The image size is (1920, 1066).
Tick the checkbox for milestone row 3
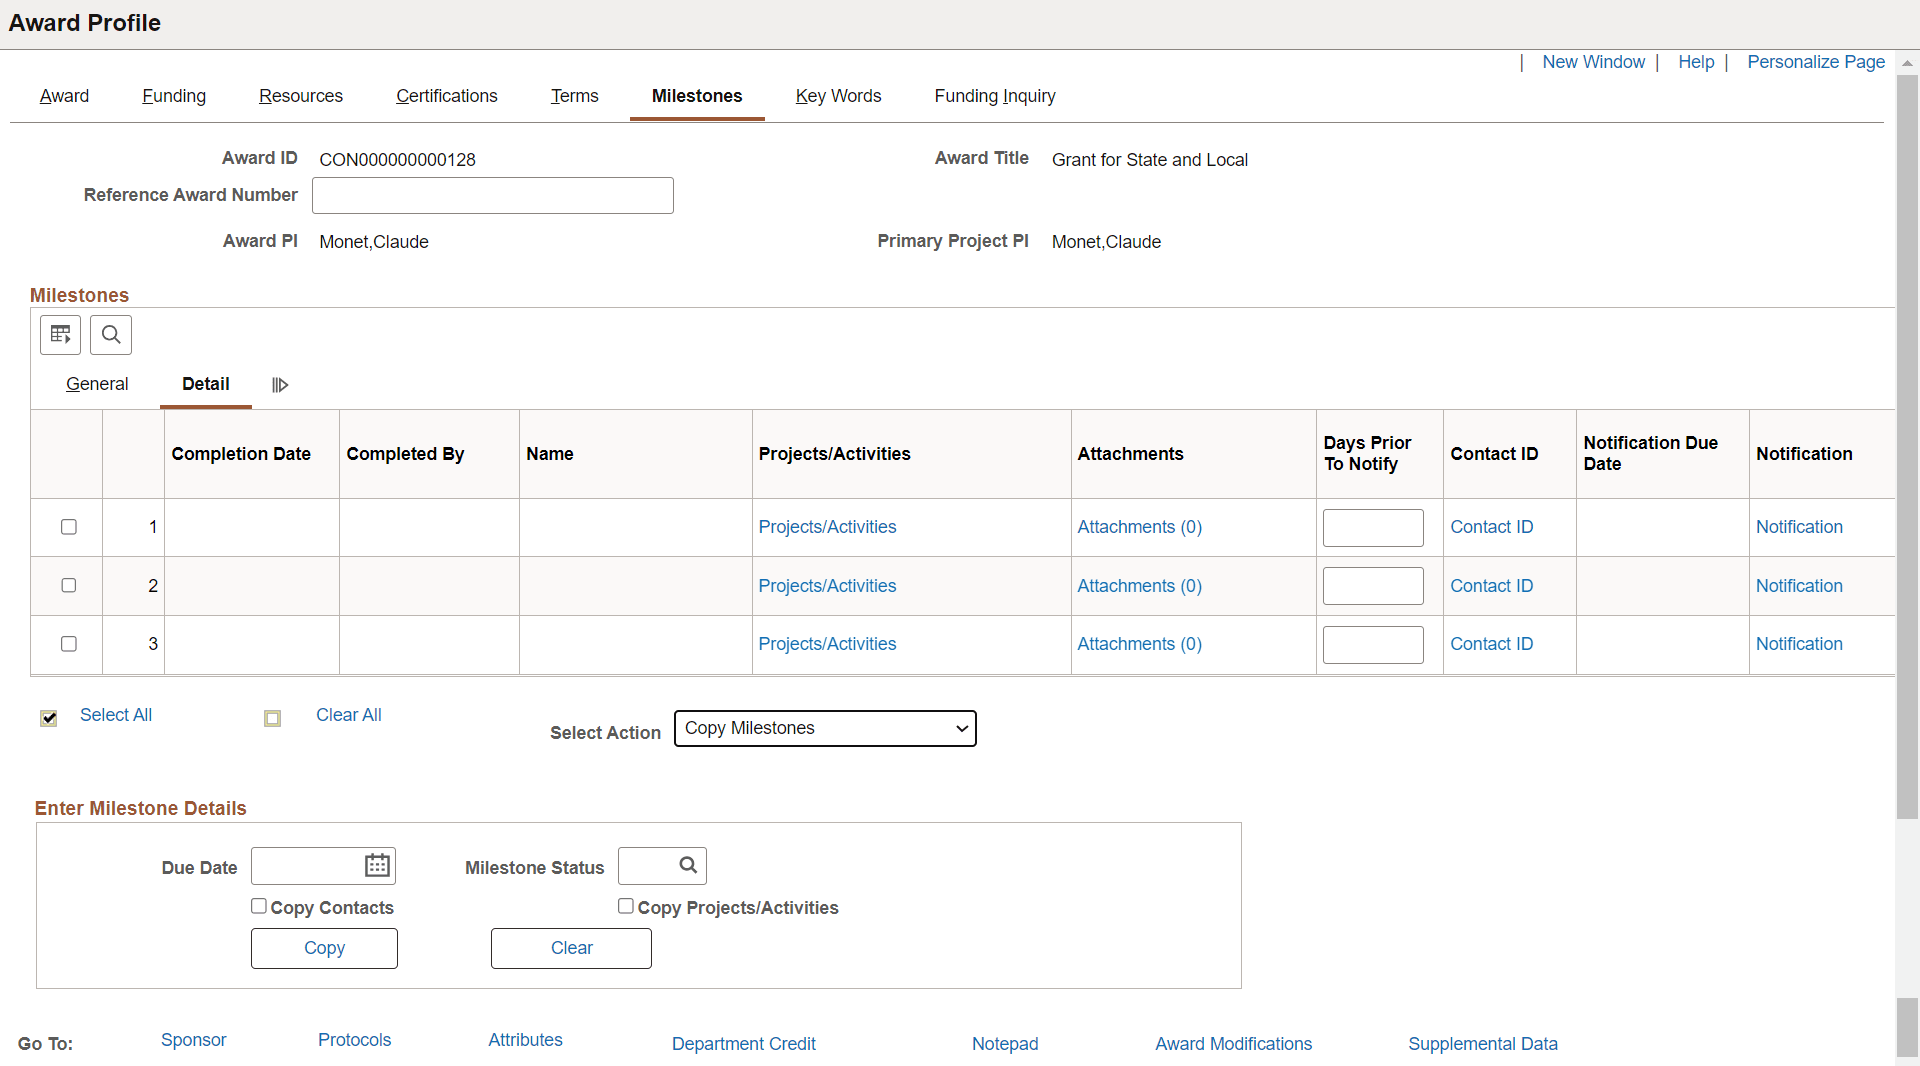(x=69, y=644)
